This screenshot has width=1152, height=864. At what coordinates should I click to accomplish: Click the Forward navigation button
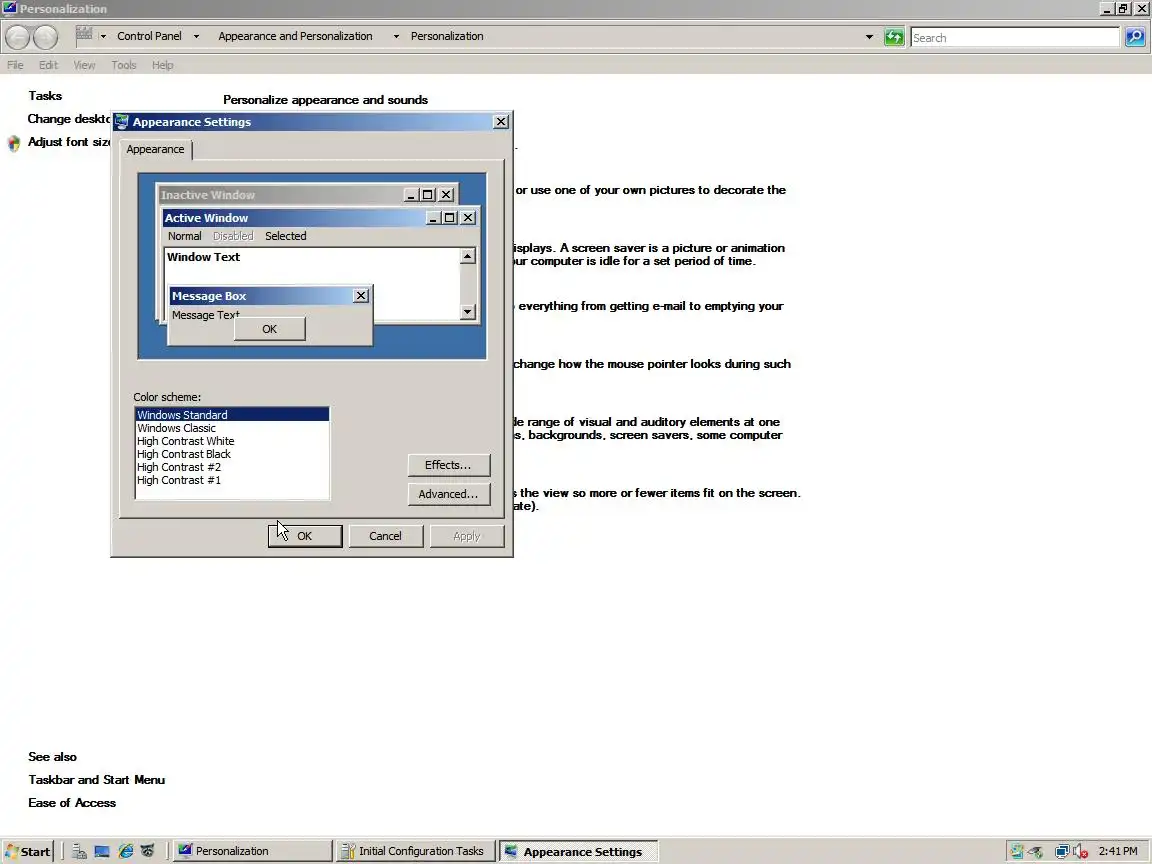[46, 37]
